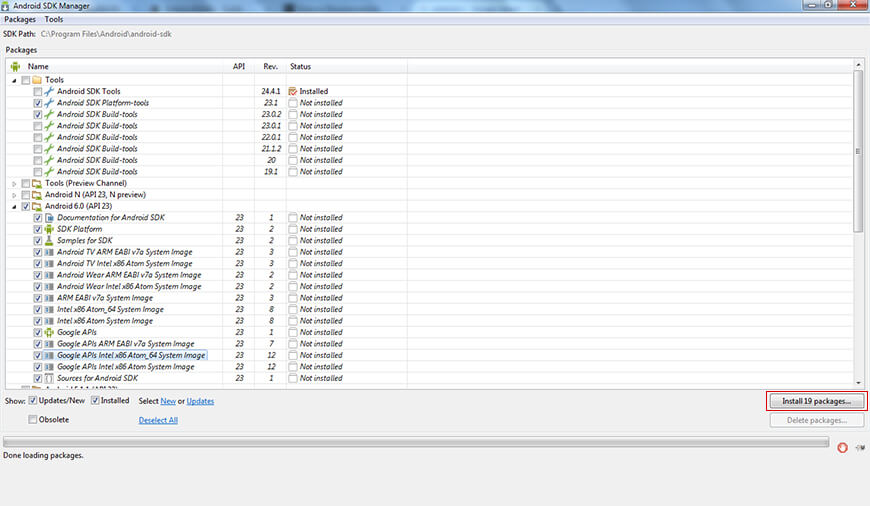
Task: Click the Sources for Android SDK icon
Action: (49, 378)
